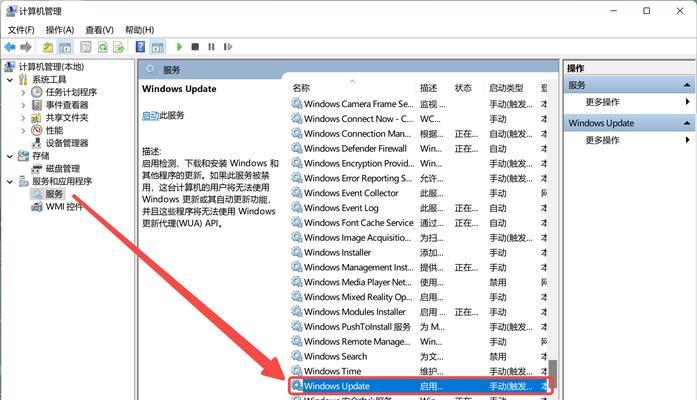Select Windows Mixed Reality OpenXR row
This screenshot has height=400, width=697.
point(419,297)
